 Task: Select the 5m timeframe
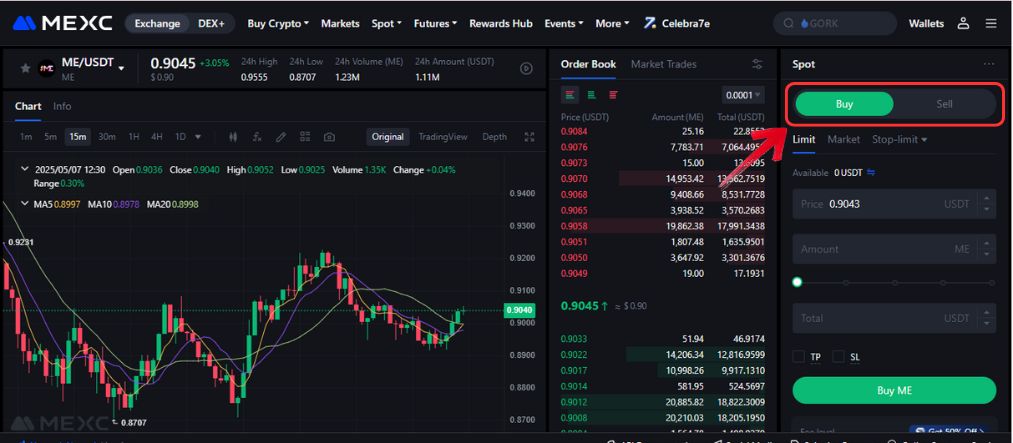pos(50,137)
